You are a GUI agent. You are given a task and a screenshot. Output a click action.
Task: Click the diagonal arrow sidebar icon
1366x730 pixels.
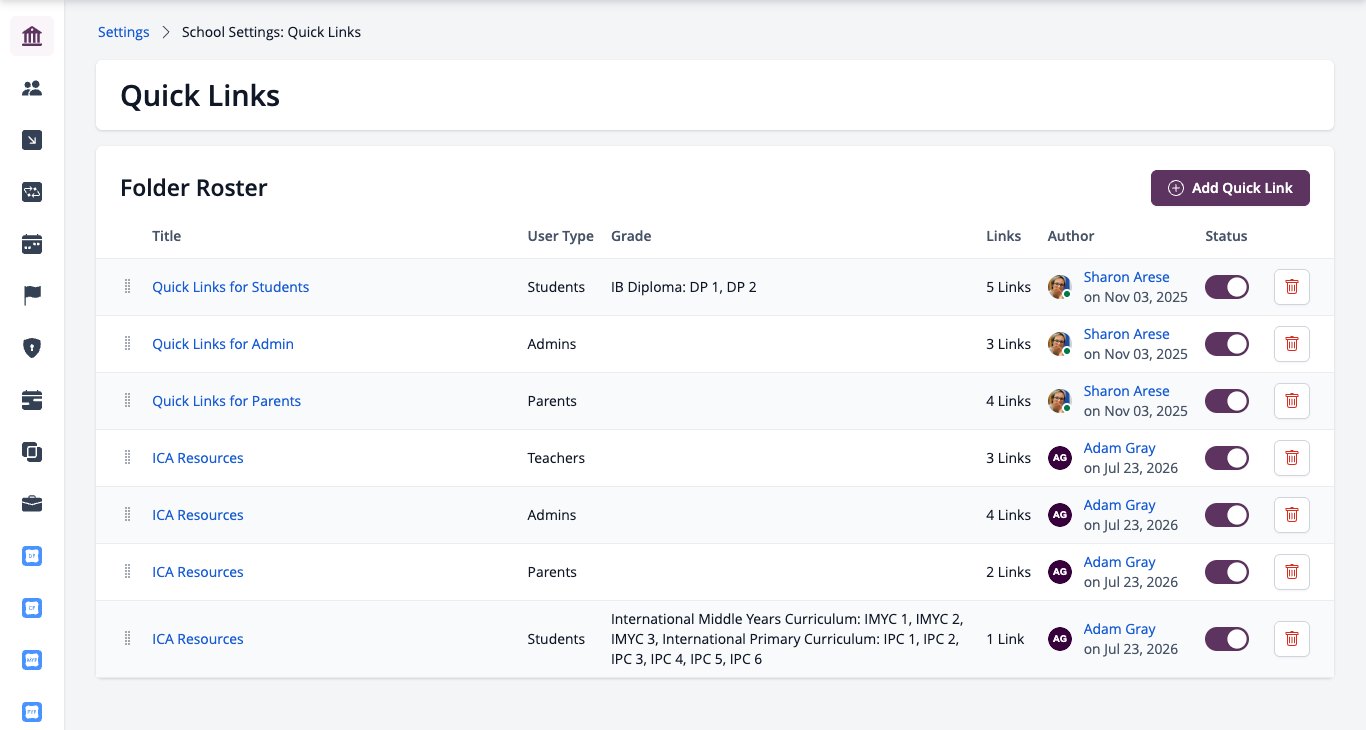pyautogui.click(x=32, y=141)
